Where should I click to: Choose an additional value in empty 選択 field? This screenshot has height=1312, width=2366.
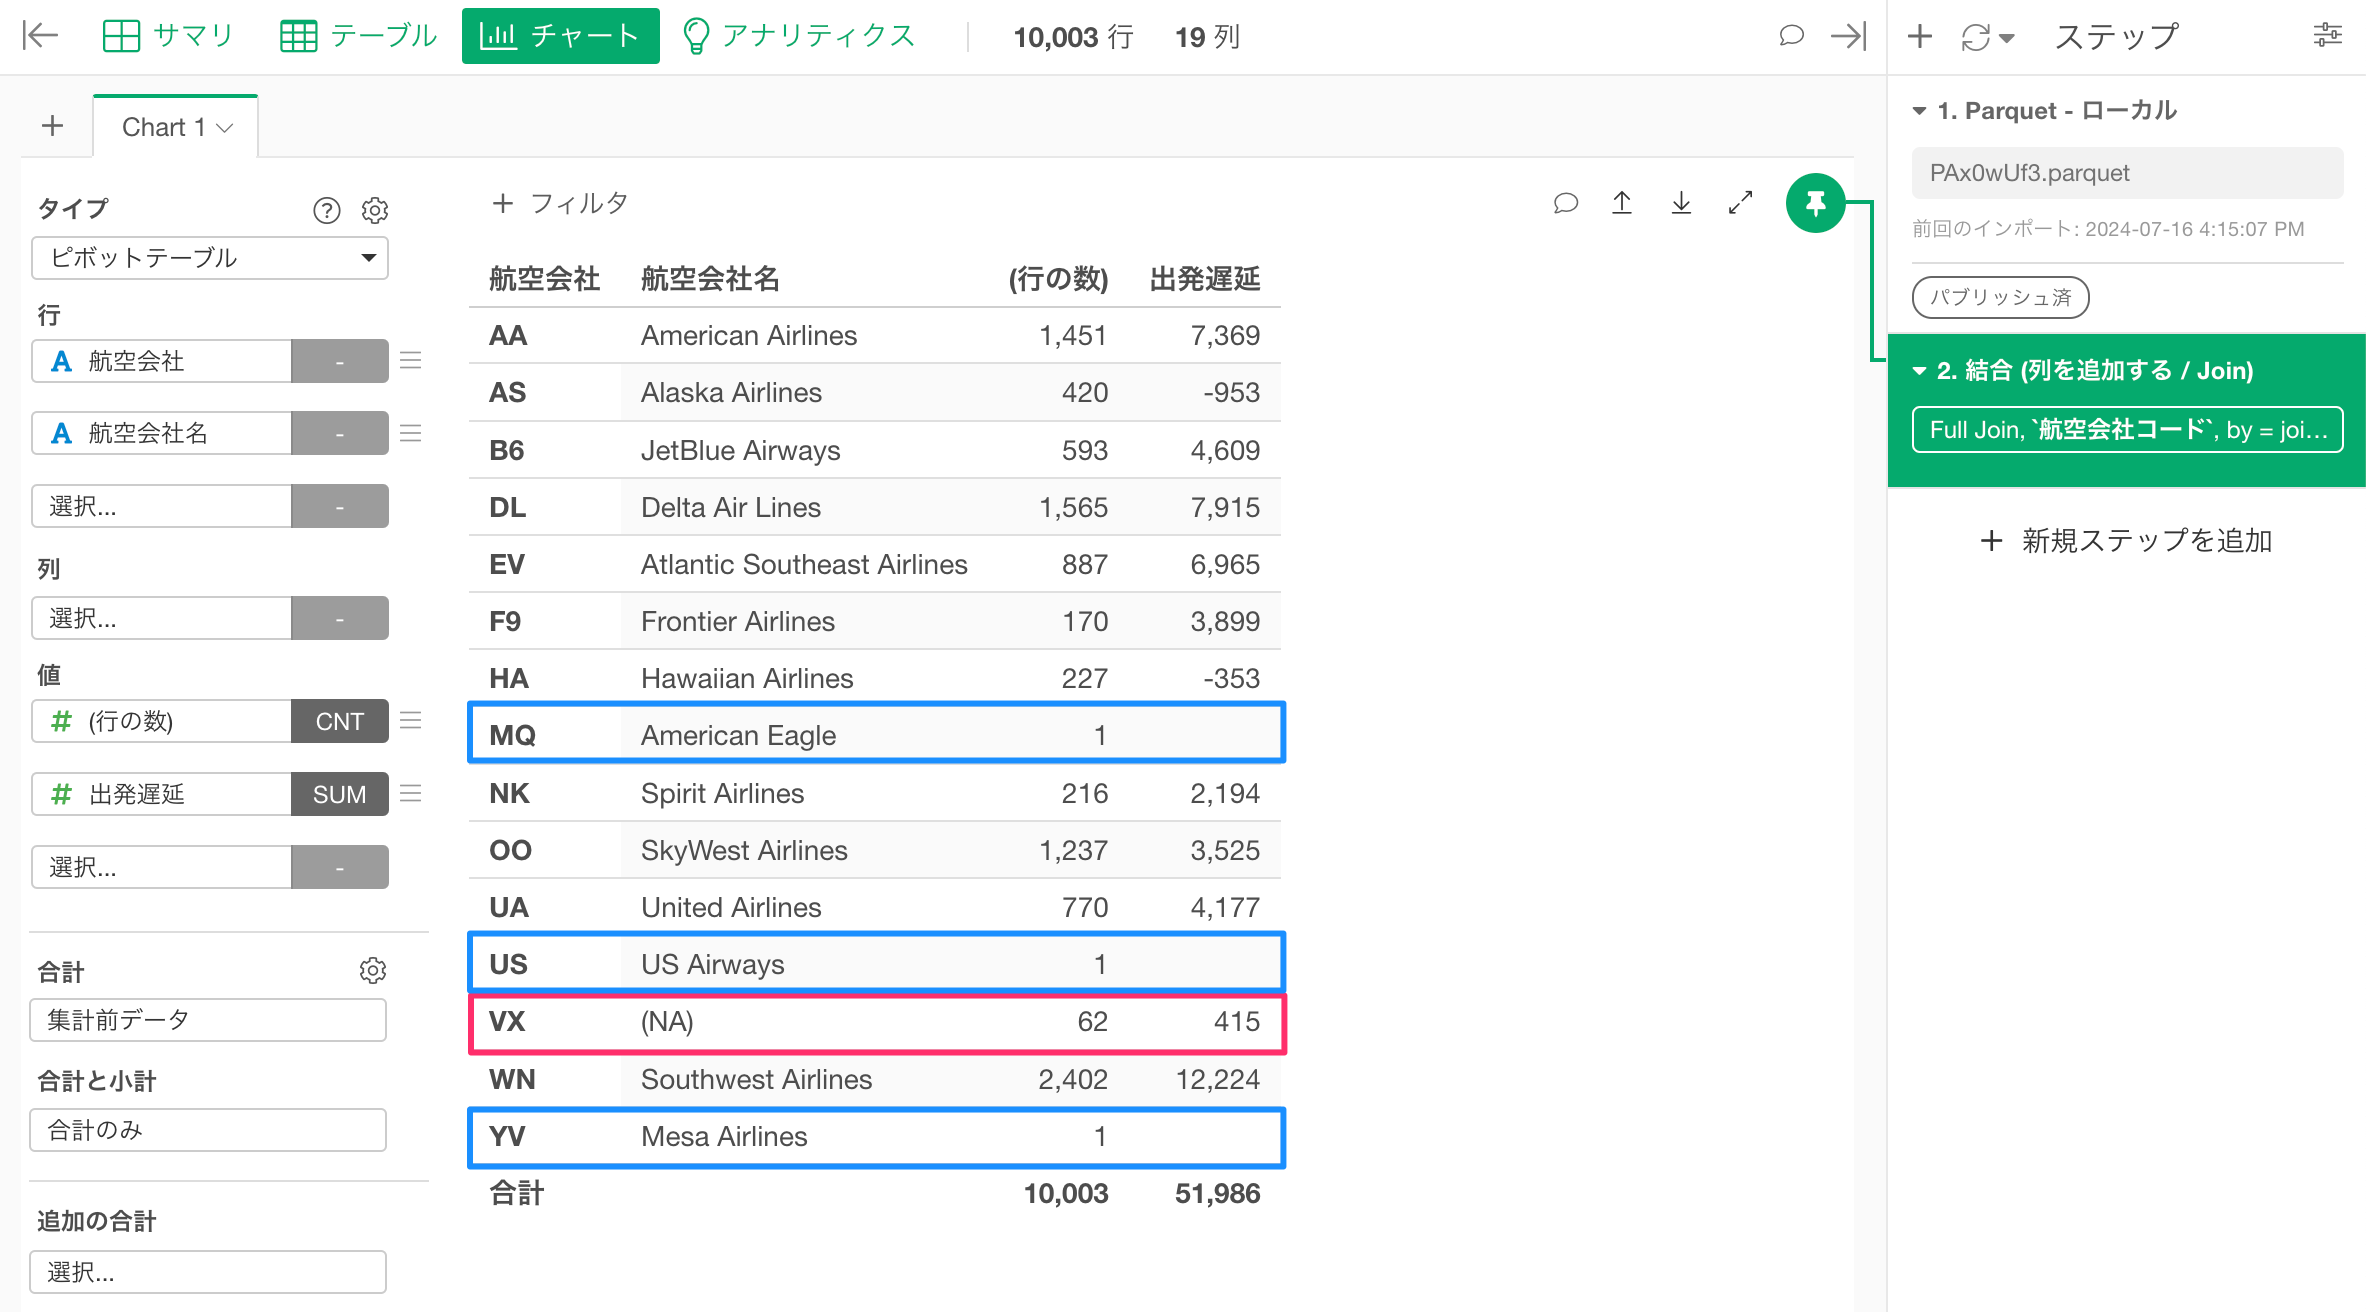coord(161,867)
